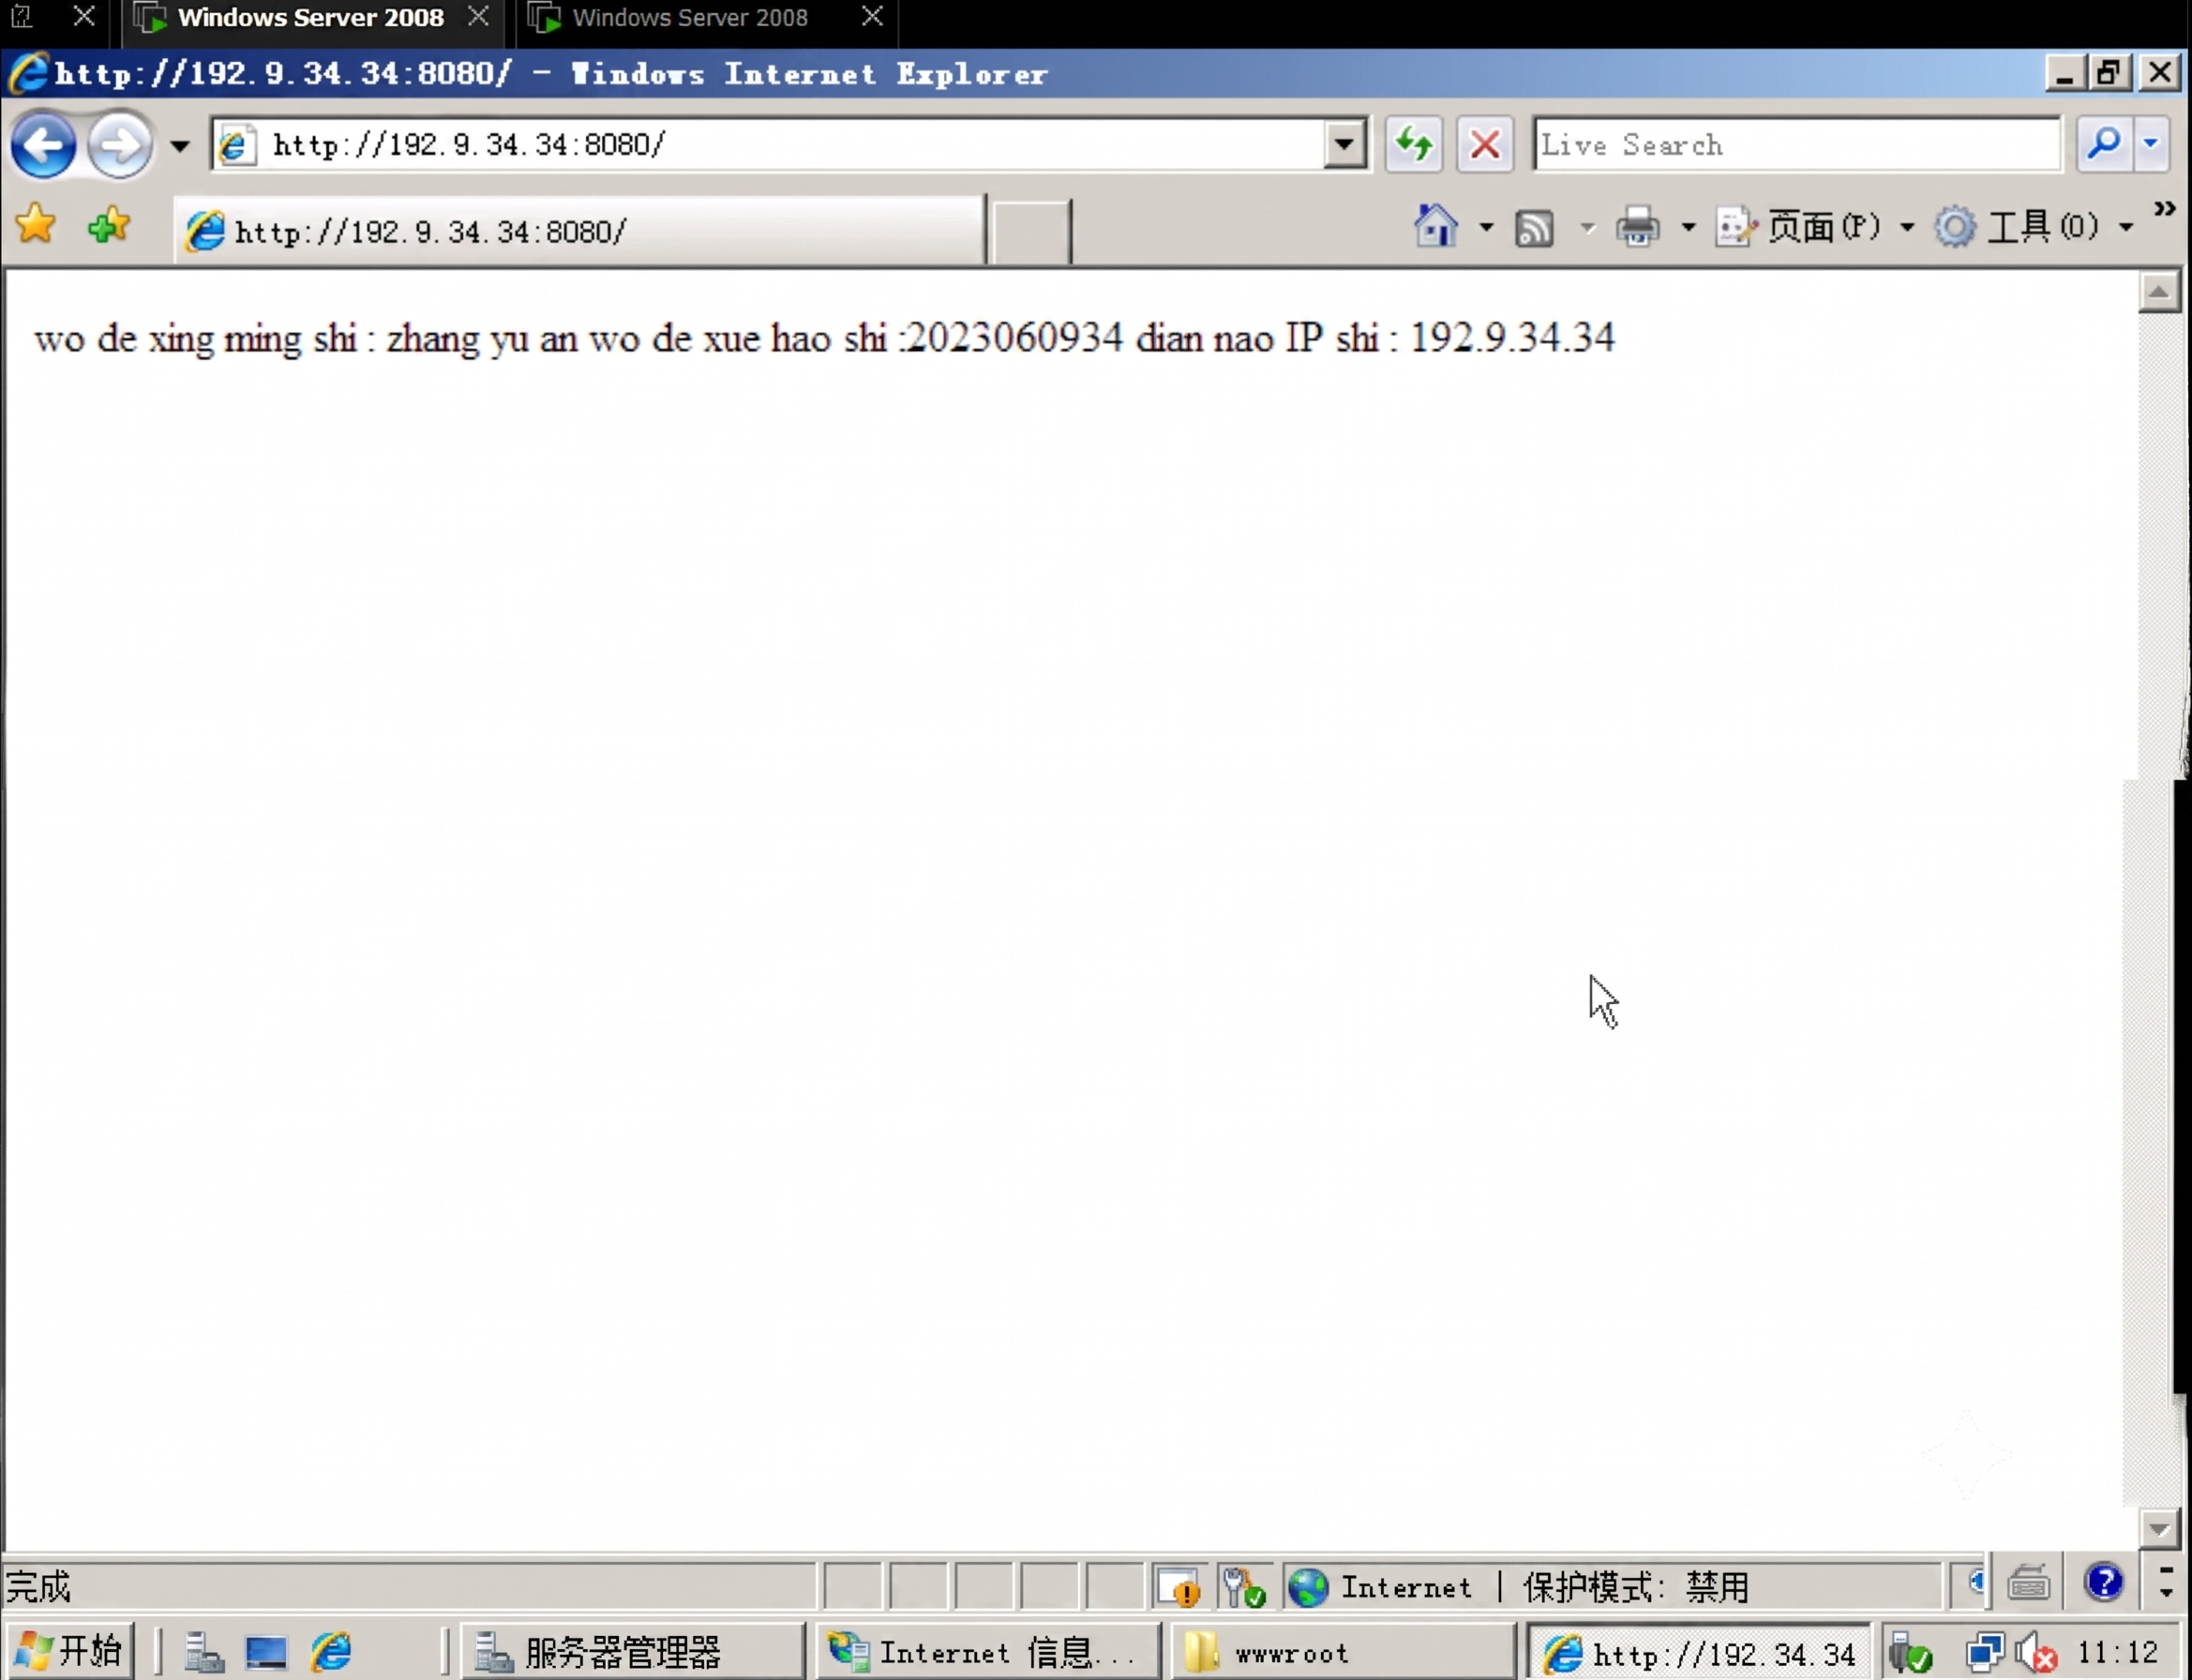The width and height of the screenshot is (2192, 1680).
Task: Open the 开始 Start menu
Action: point(70,1651)
